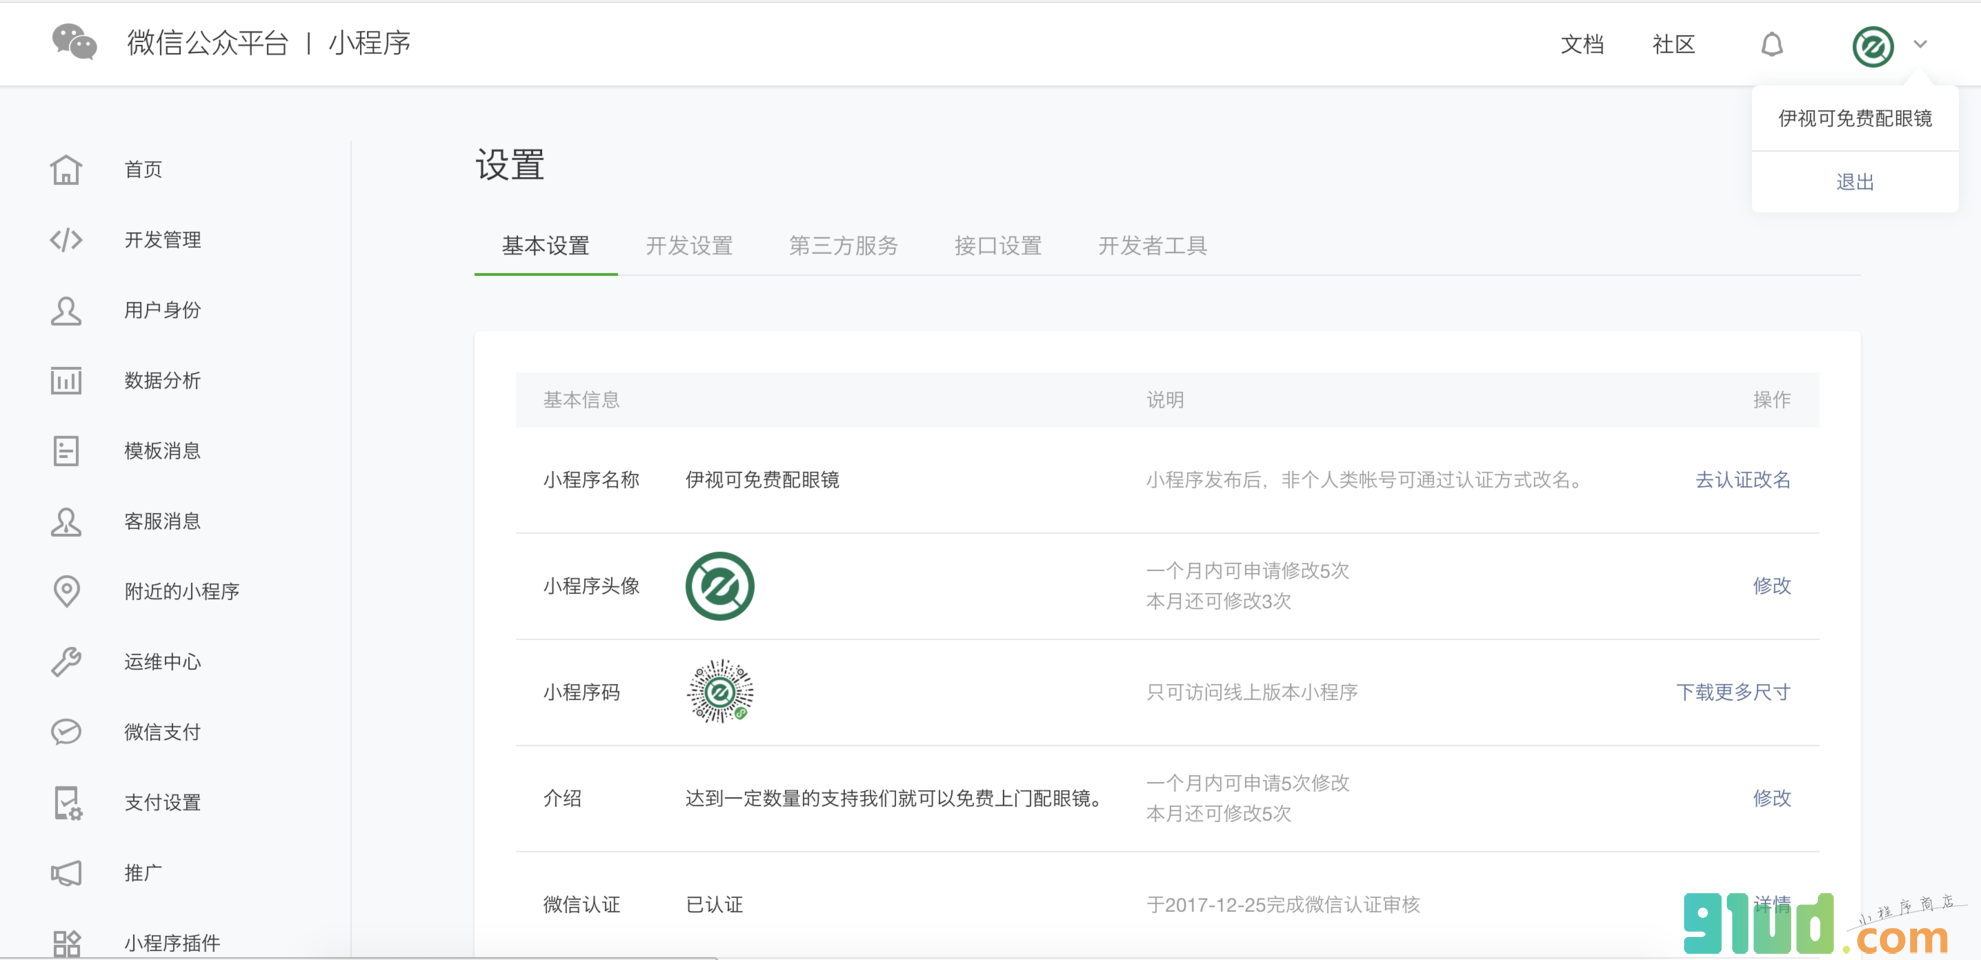Click 只可访问线上版本小程序 text
This screenshot has height=960, width=1981.
tap(1252, 692)
